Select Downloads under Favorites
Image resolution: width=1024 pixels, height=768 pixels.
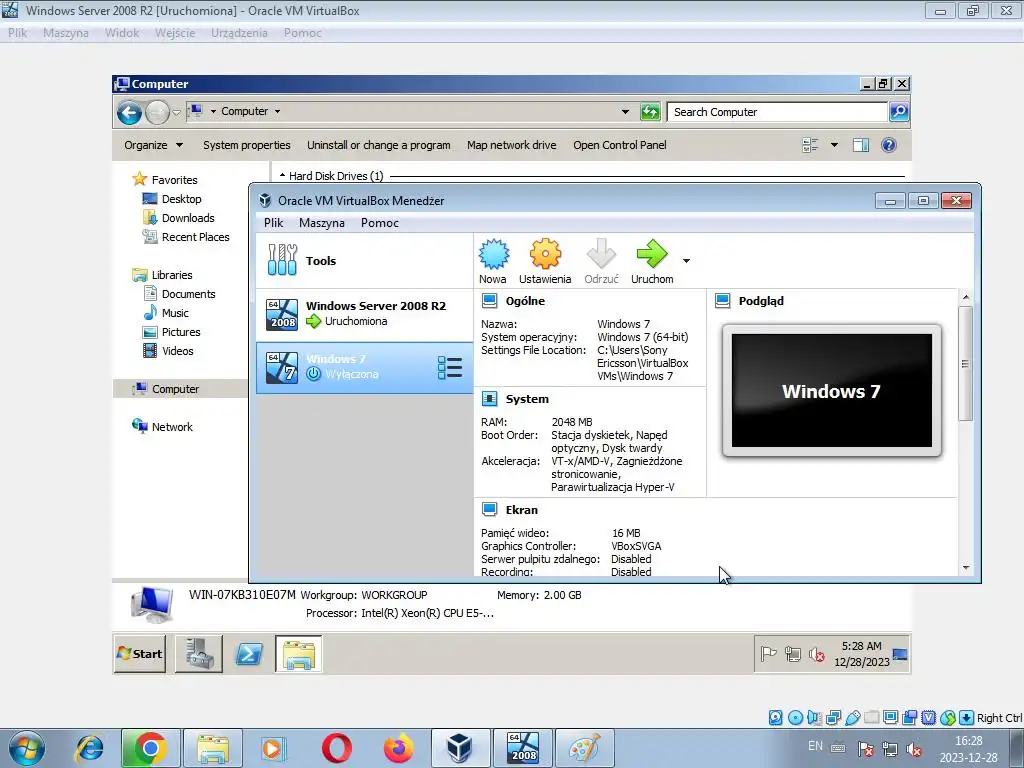pyautogui.click(x=178, y=217)
